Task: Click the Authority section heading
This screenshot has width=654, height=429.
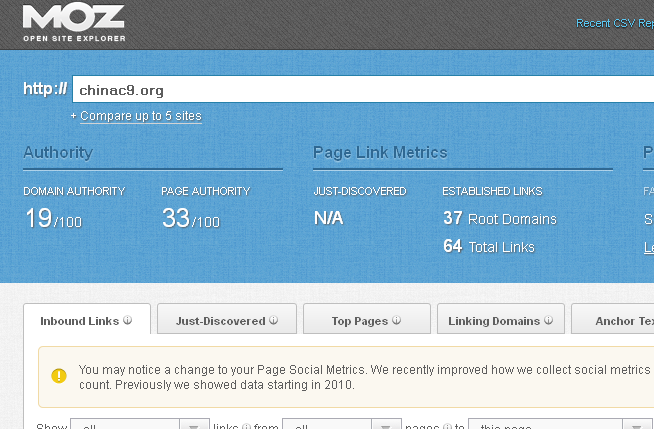Action: [x=58, y=153]
